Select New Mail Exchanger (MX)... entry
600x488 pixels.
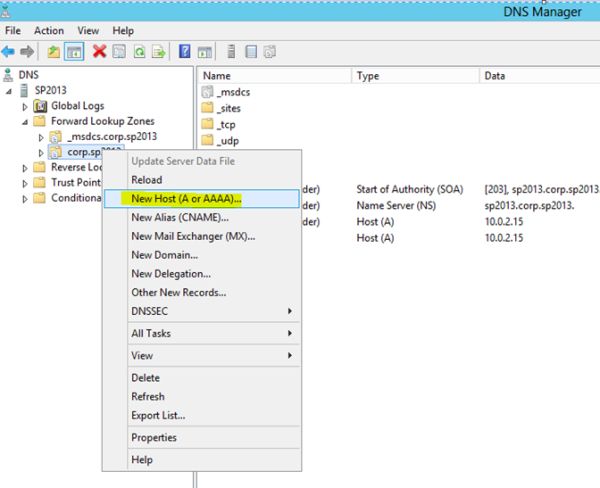click(x=202, y=236)
